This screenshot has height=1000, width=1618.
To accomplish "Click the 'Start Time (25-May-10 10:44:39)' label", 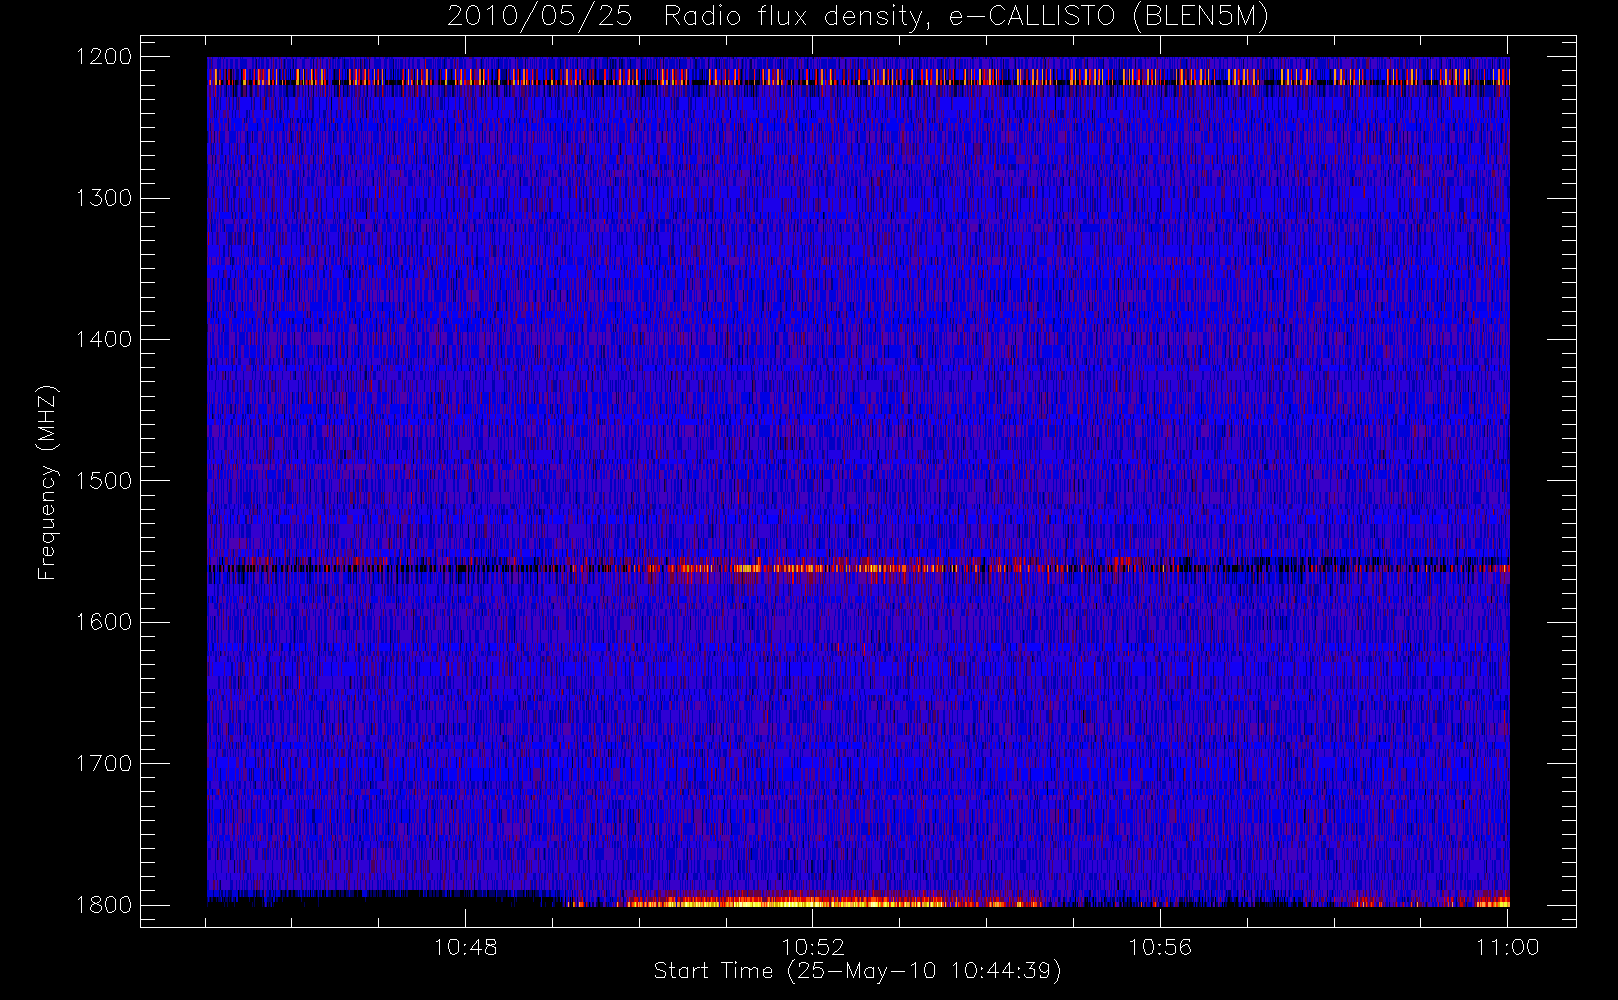I will pyautogui.click(x=857, y=971).
